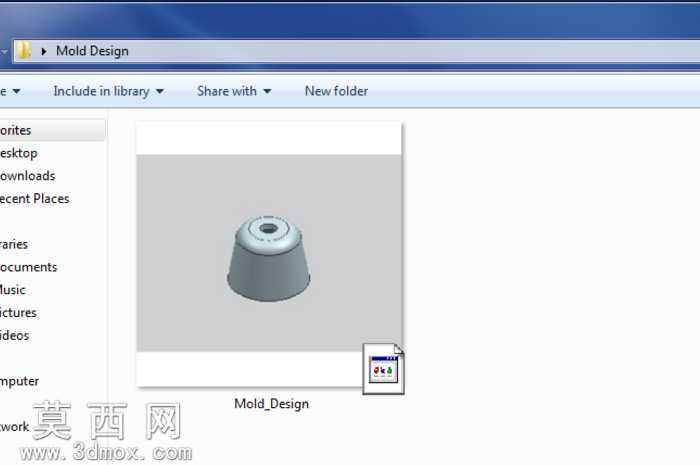Click the Mold_Design file name label
The image size is (700, 465).
tap(271, 404)
